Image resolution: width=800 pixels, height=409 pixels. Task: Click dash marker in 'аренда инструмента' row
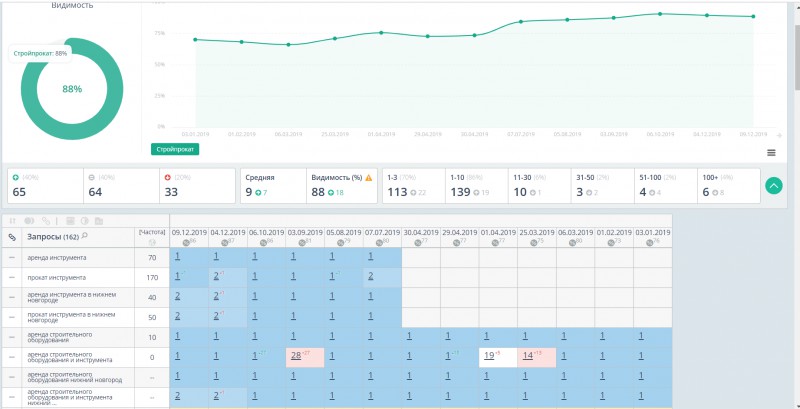click(12, 258)
